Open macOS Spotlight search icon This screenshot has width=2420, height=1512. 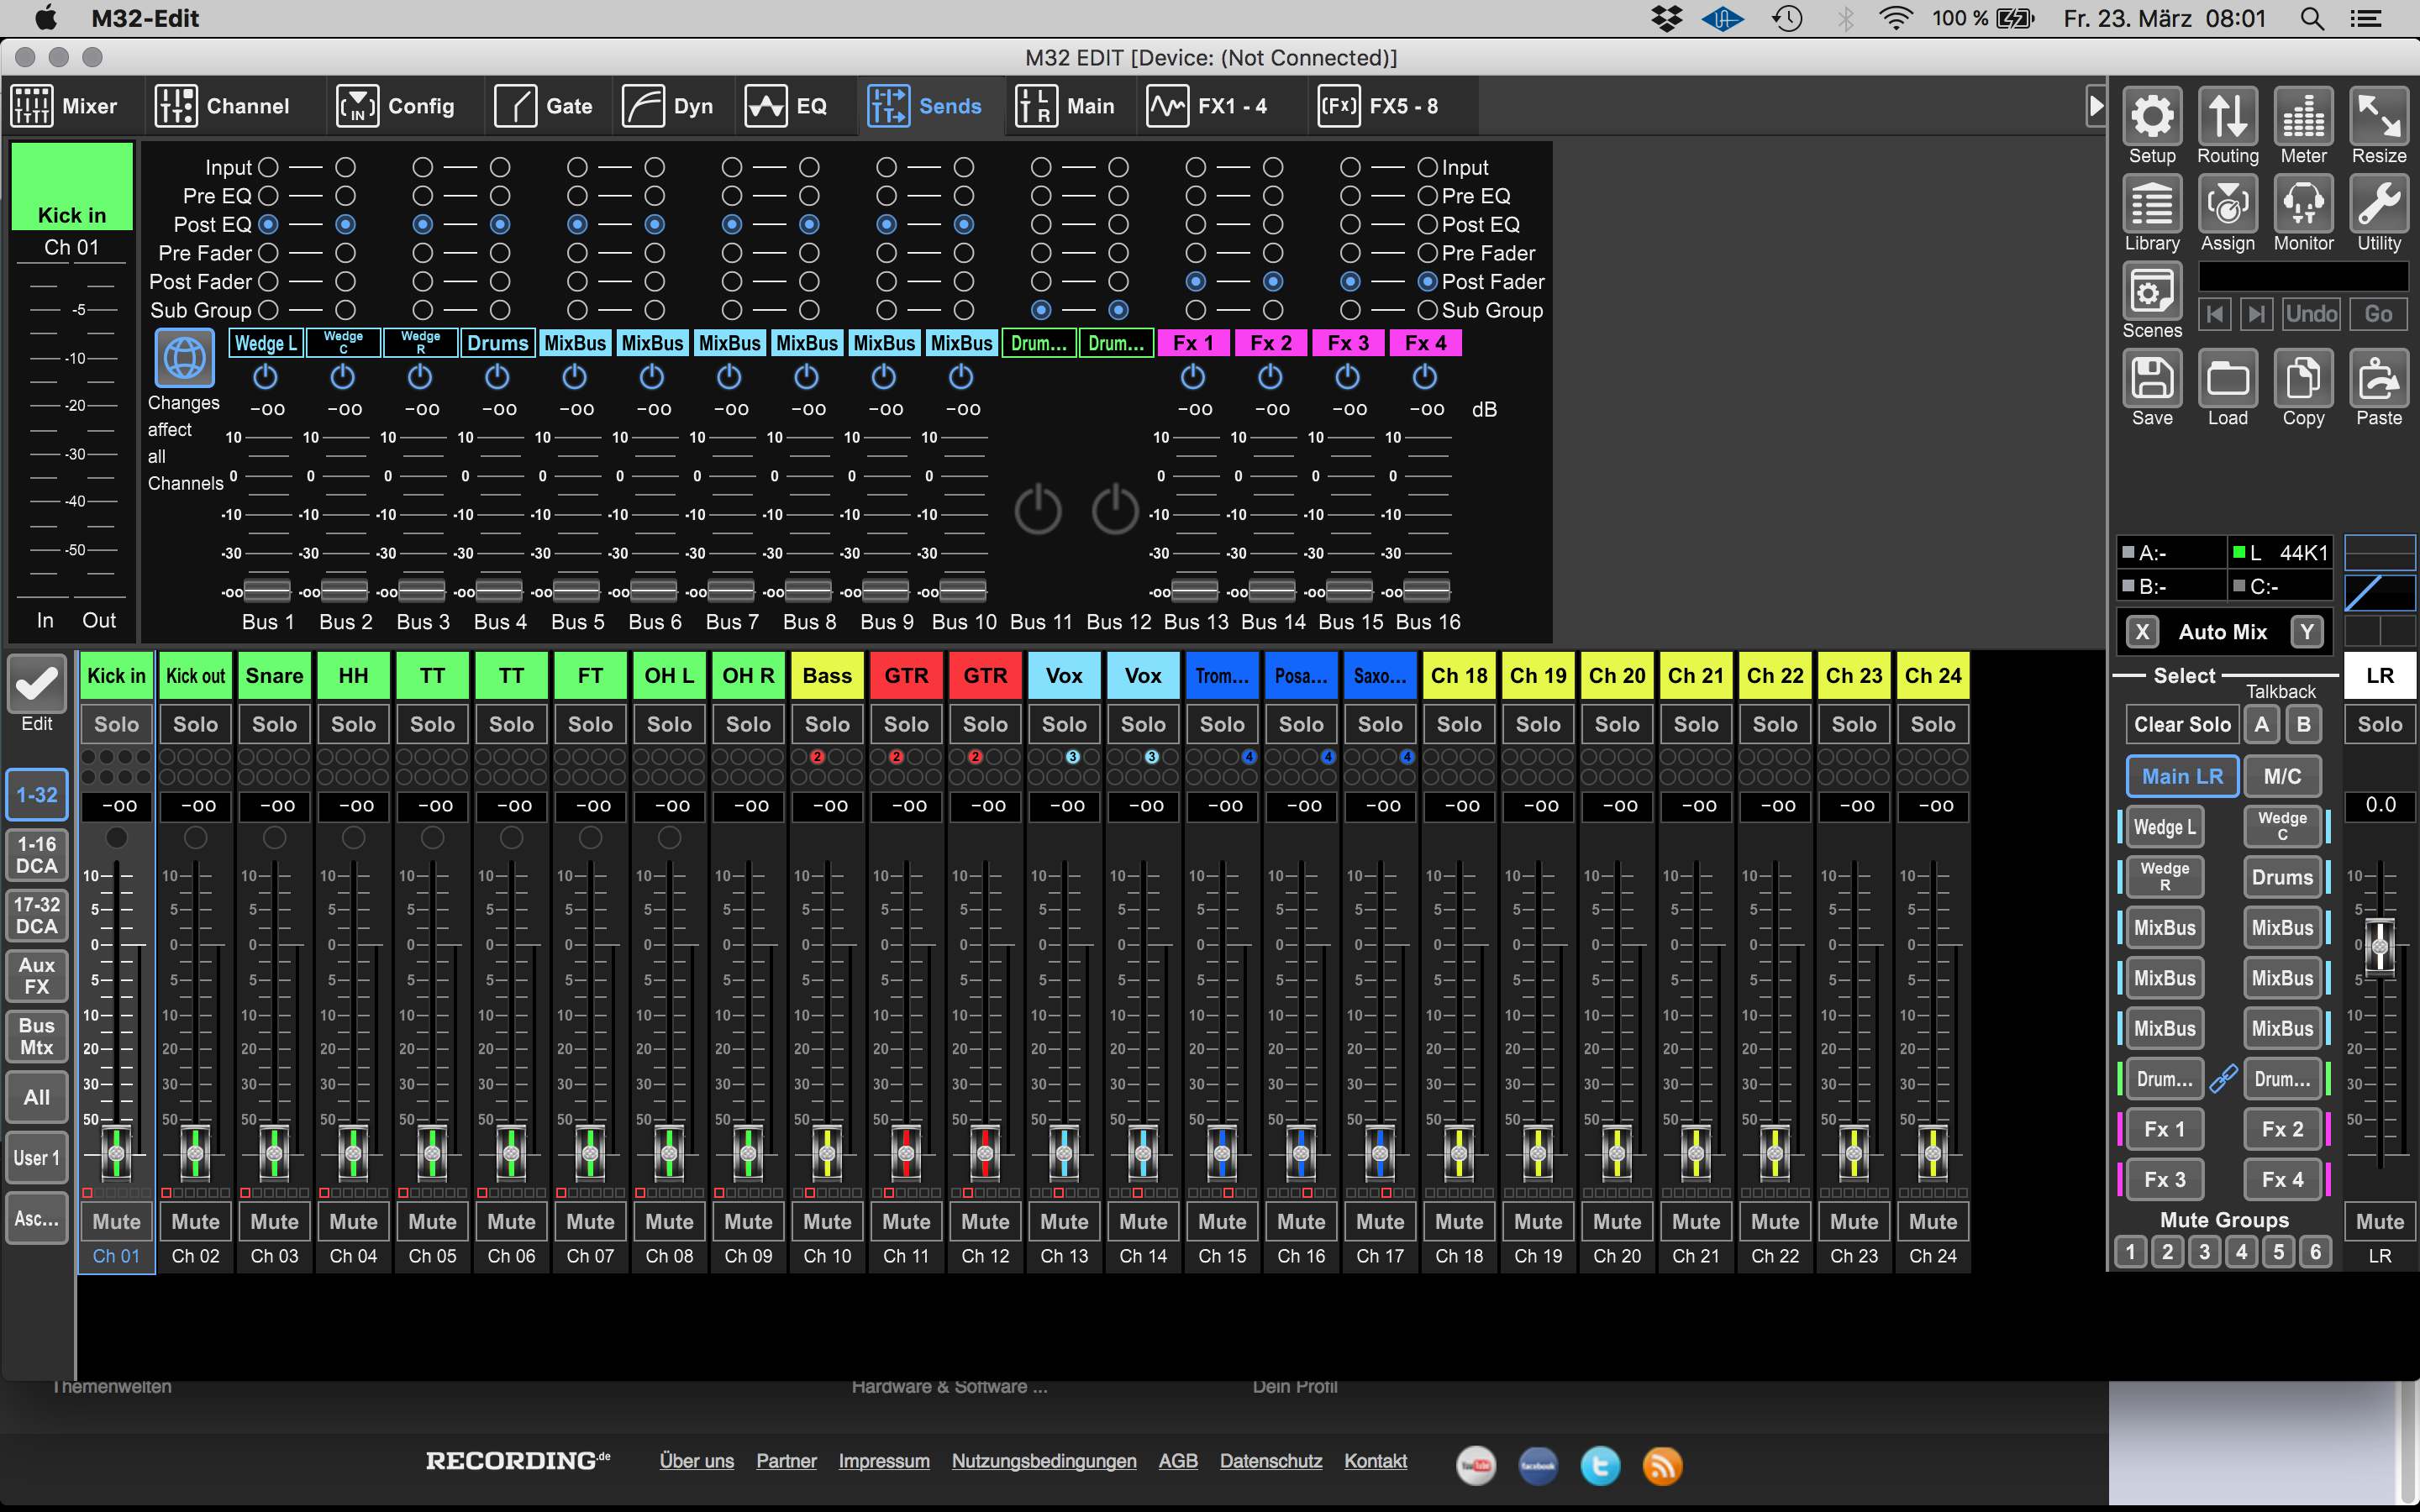click(x=2312, y=18)
